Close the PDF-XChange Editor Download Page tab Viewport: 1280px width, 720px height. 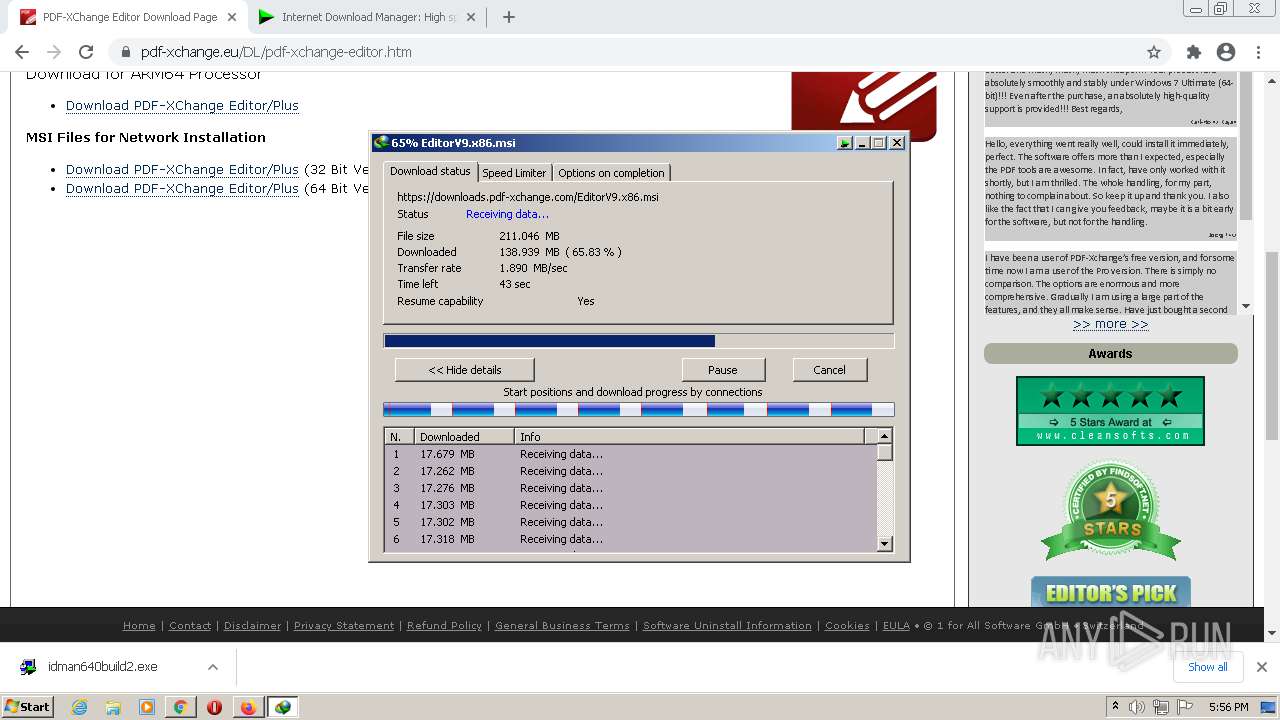[x=232, y=17]
